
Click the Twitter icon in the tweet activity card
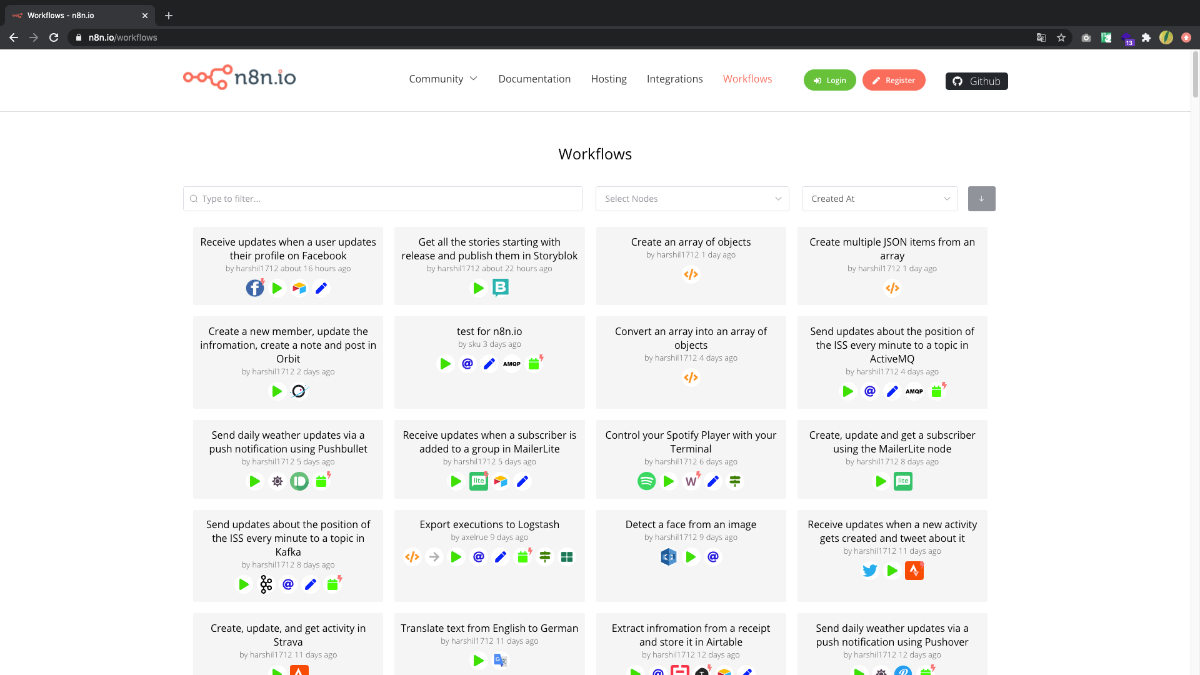click(870, 571)
